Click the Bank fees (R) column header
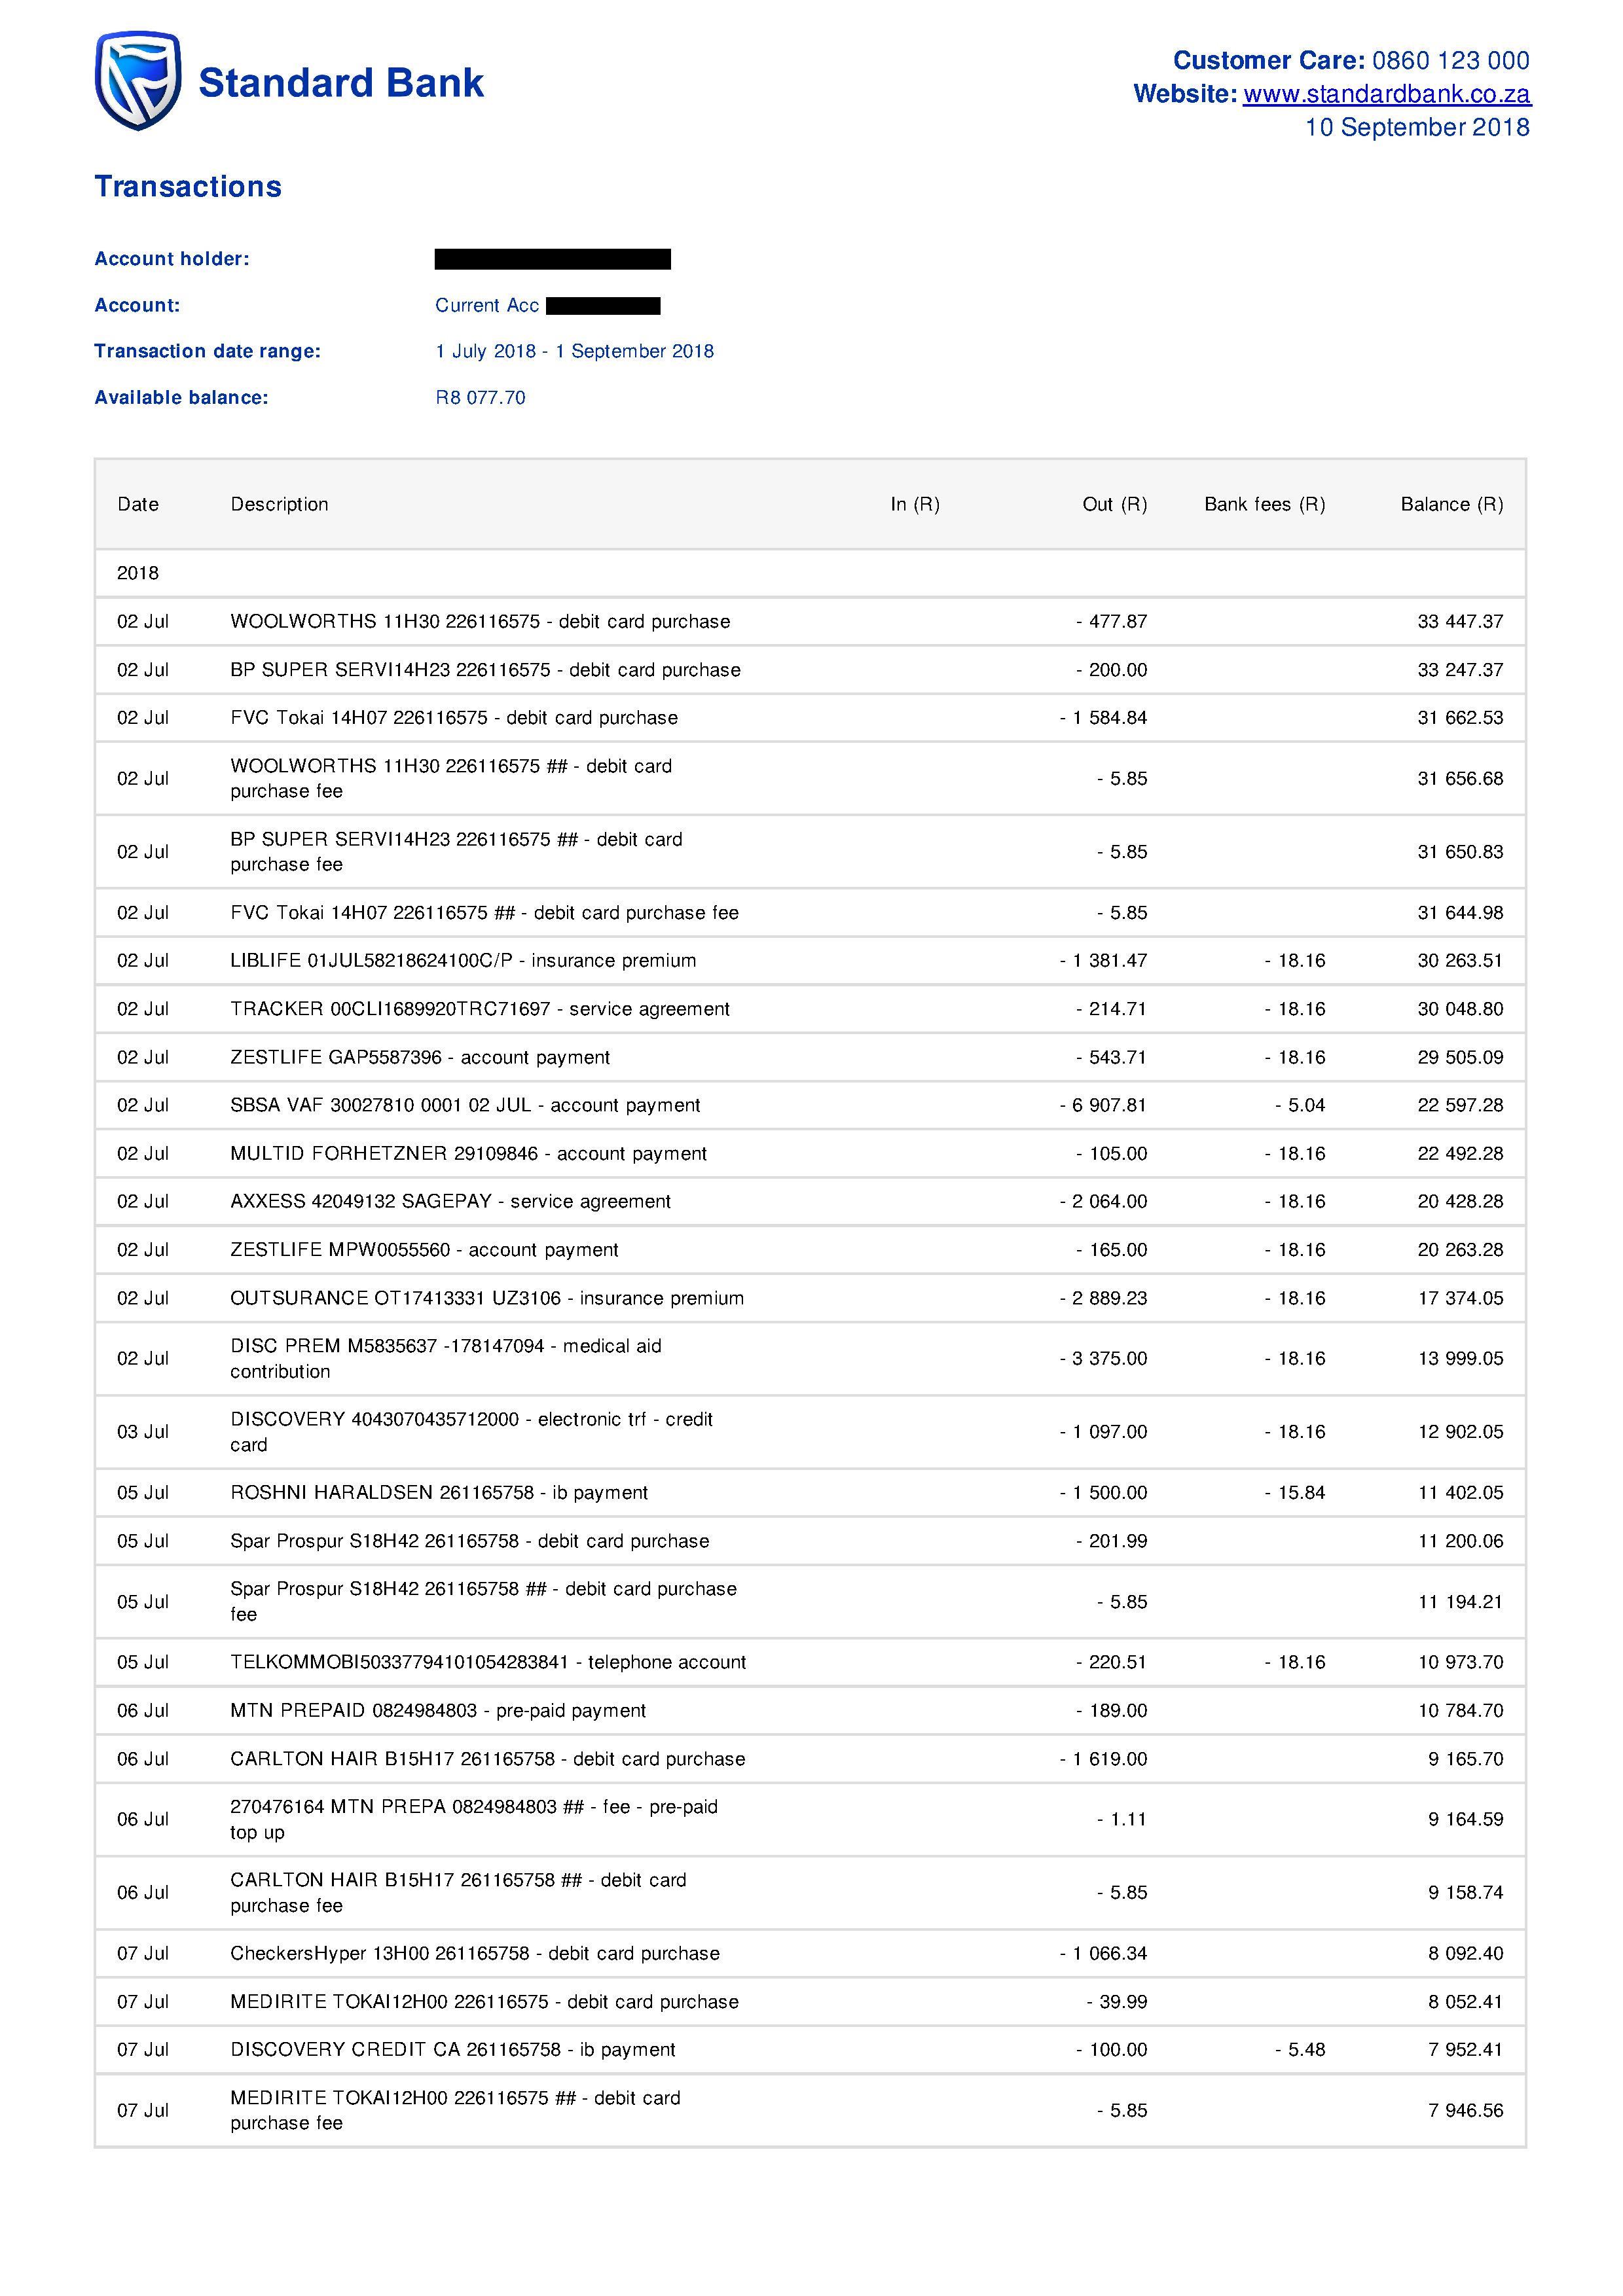The image size is (1623, 2296). [x=1264, y=505]
